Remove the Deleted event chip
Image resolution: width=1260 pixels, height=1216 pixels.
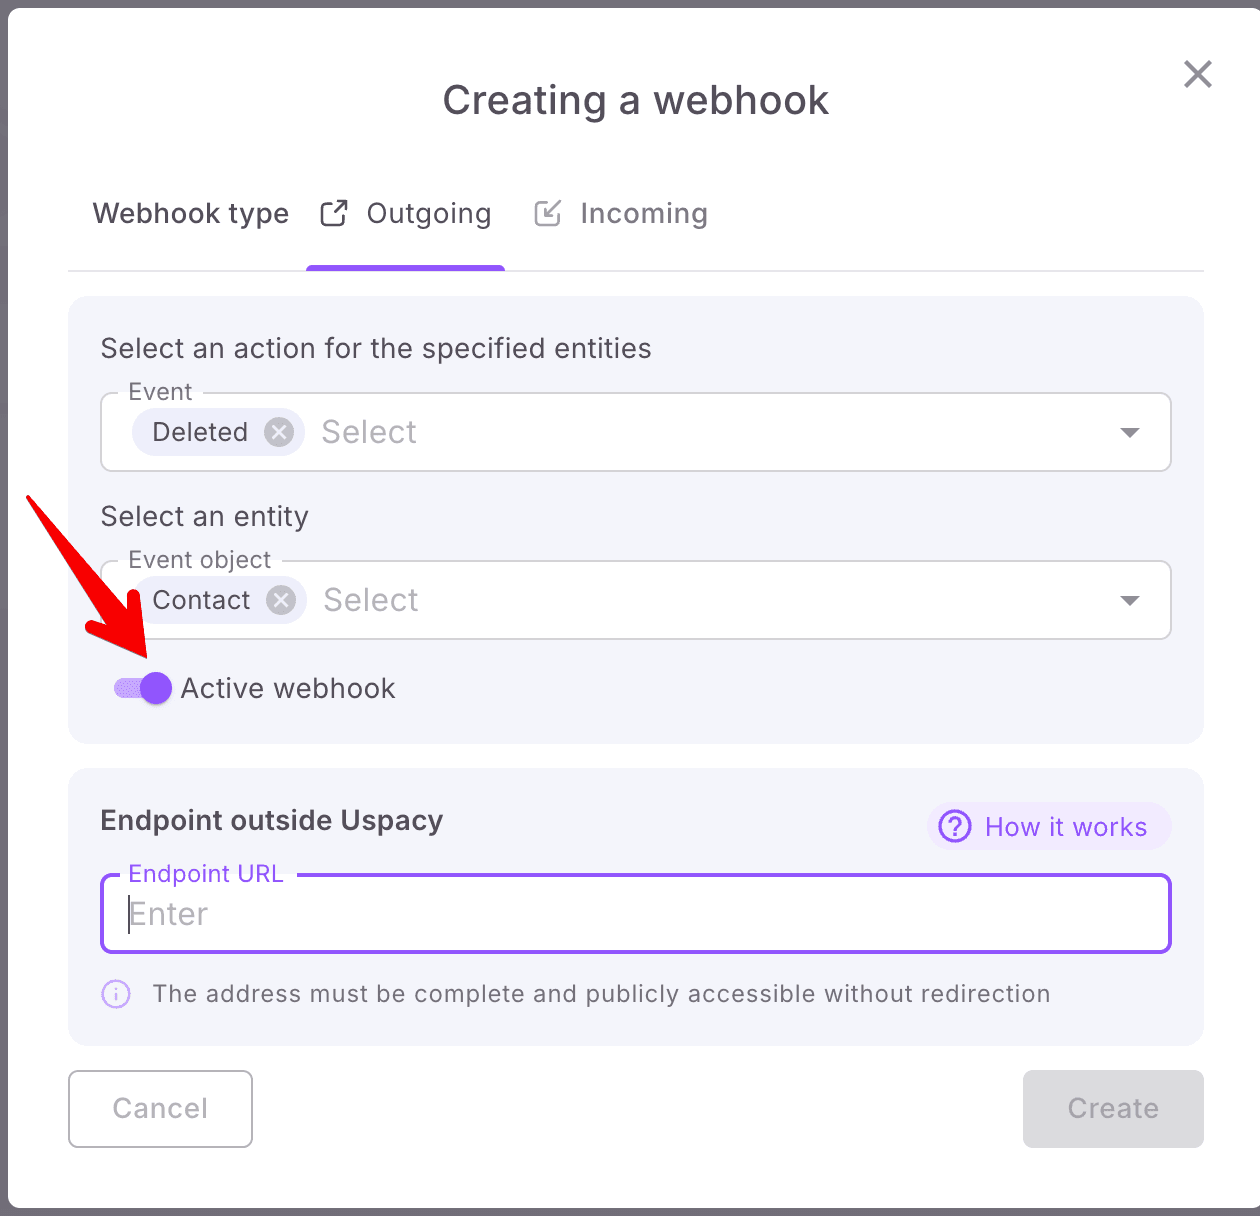(279, 432)
